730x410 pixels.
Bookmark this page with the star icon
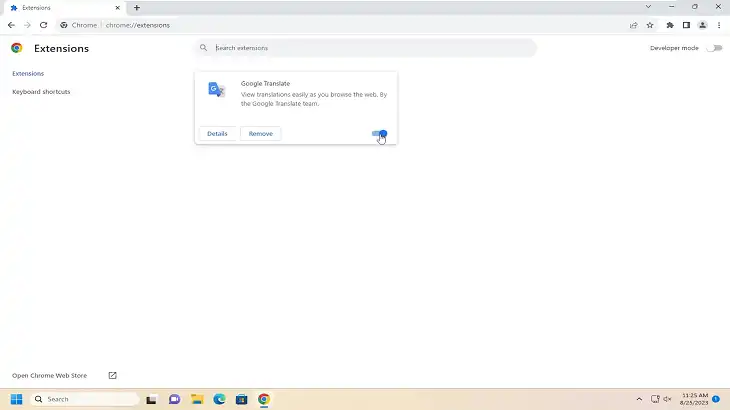pos(650,25)
